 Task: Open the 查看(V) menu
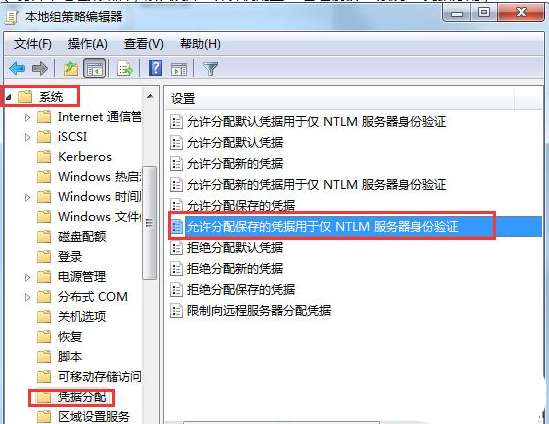click(144, 44)
